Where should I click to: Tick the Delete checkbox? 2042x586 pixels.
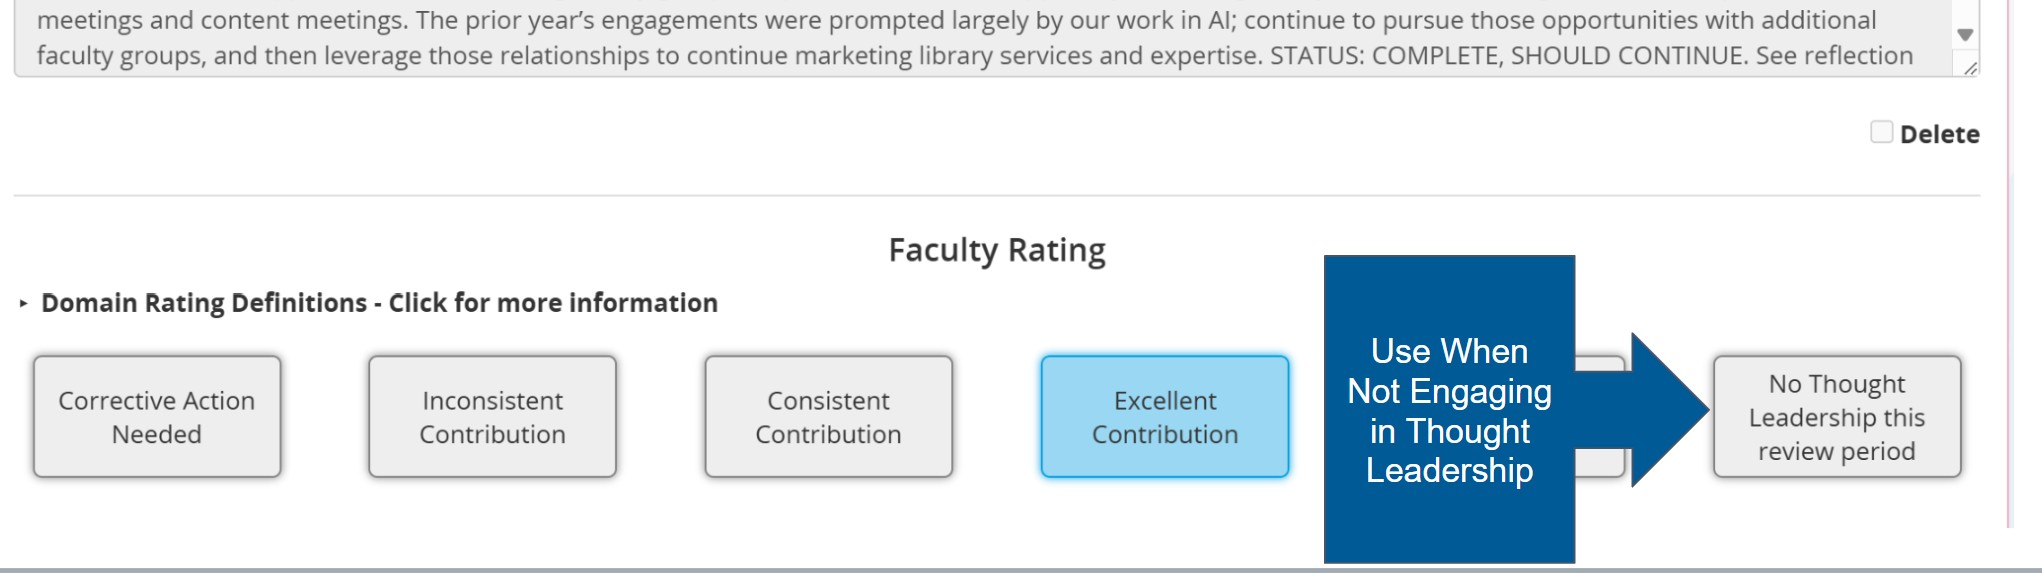coord(1881,132)
